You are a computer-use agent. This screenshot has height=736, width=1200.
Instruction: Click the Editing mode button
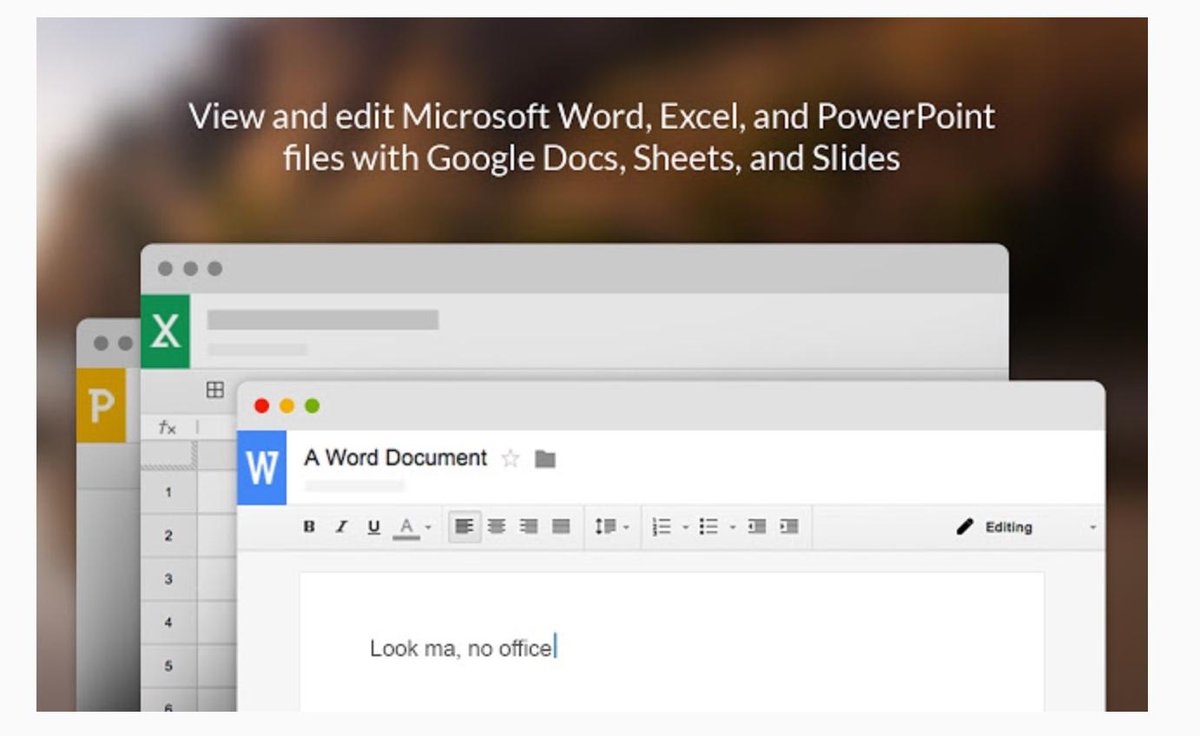(x=995, y=527)
